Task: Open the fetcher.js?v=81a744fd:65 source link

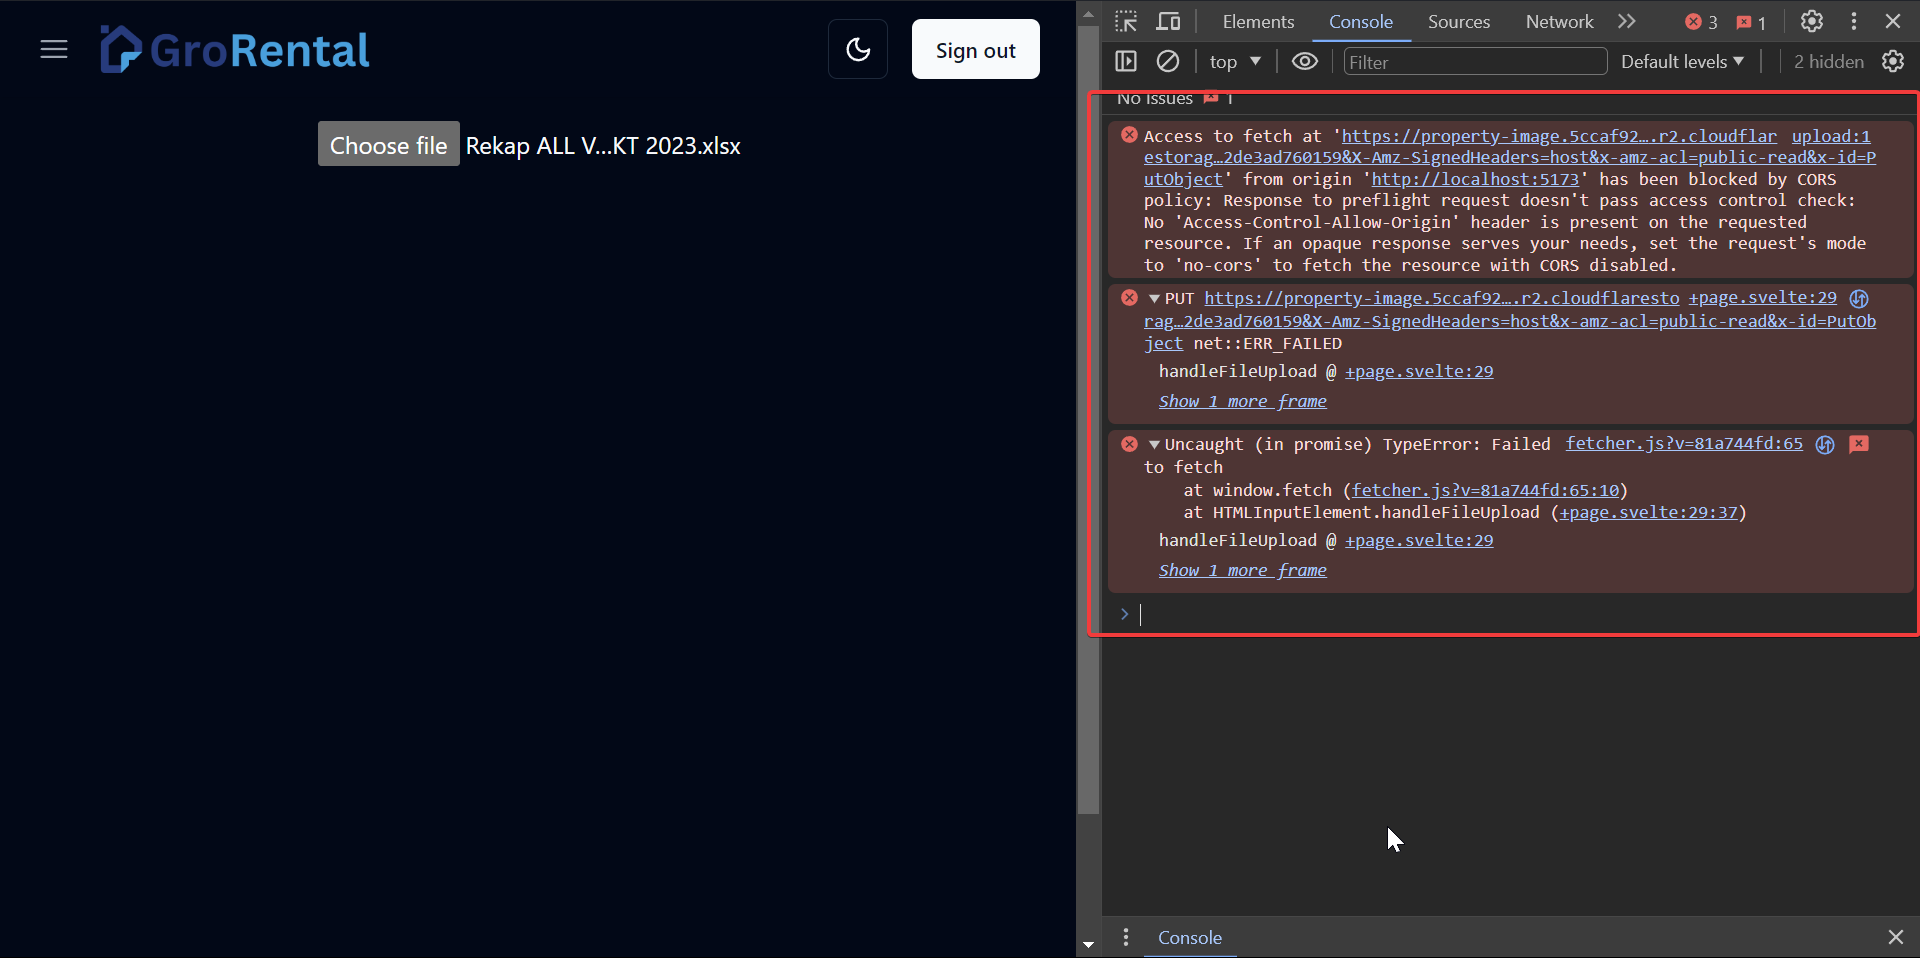Action: pos(1684,443)
